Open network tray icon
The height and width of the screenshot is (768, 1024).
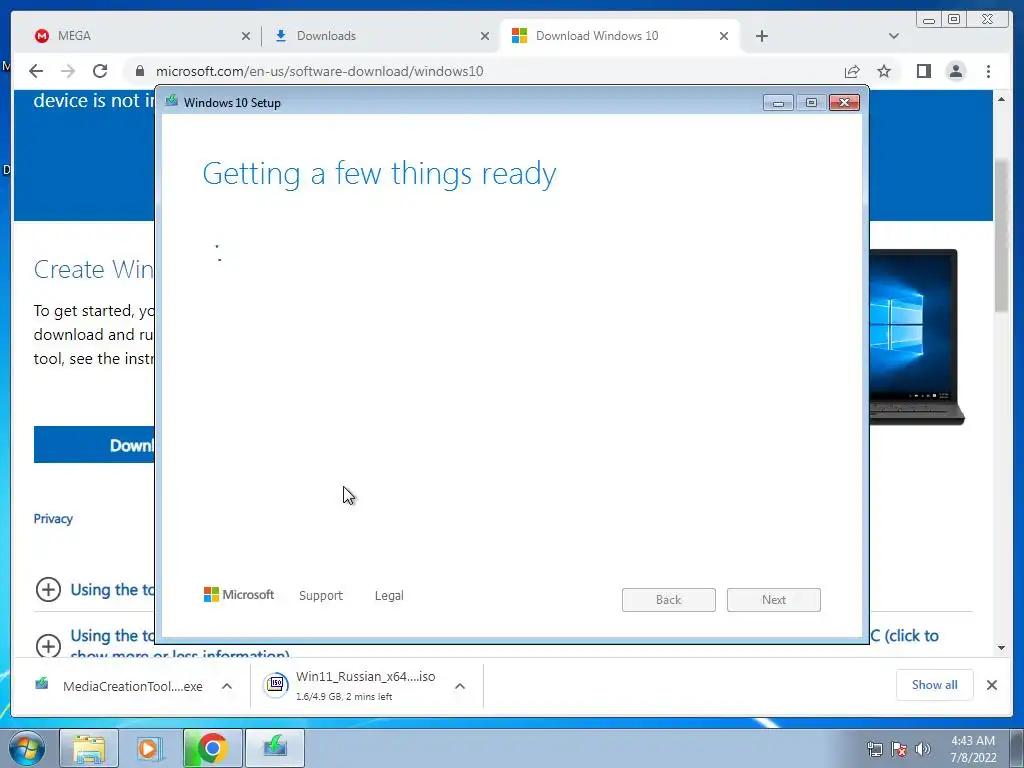click(874, 749)
